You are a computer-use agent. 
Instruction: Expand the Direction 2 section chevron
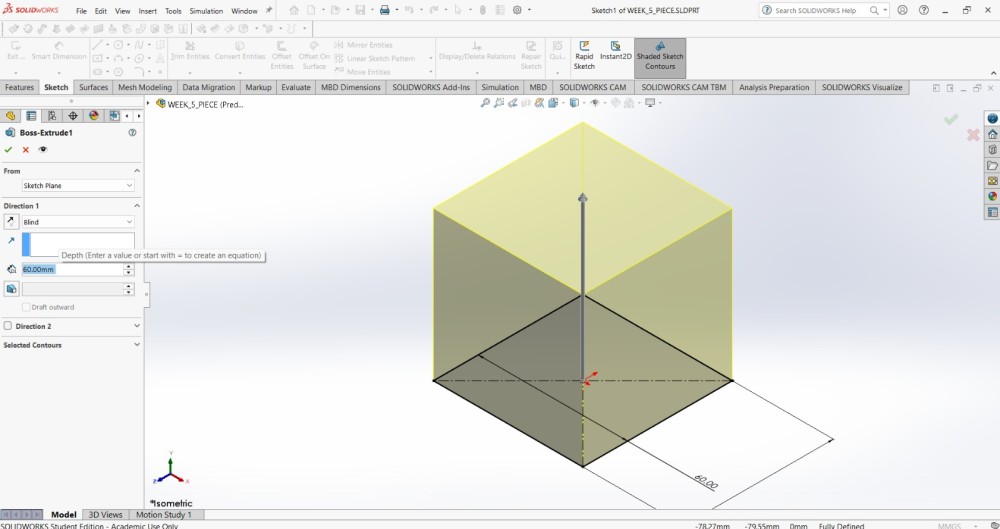click(x=137, y=326)
